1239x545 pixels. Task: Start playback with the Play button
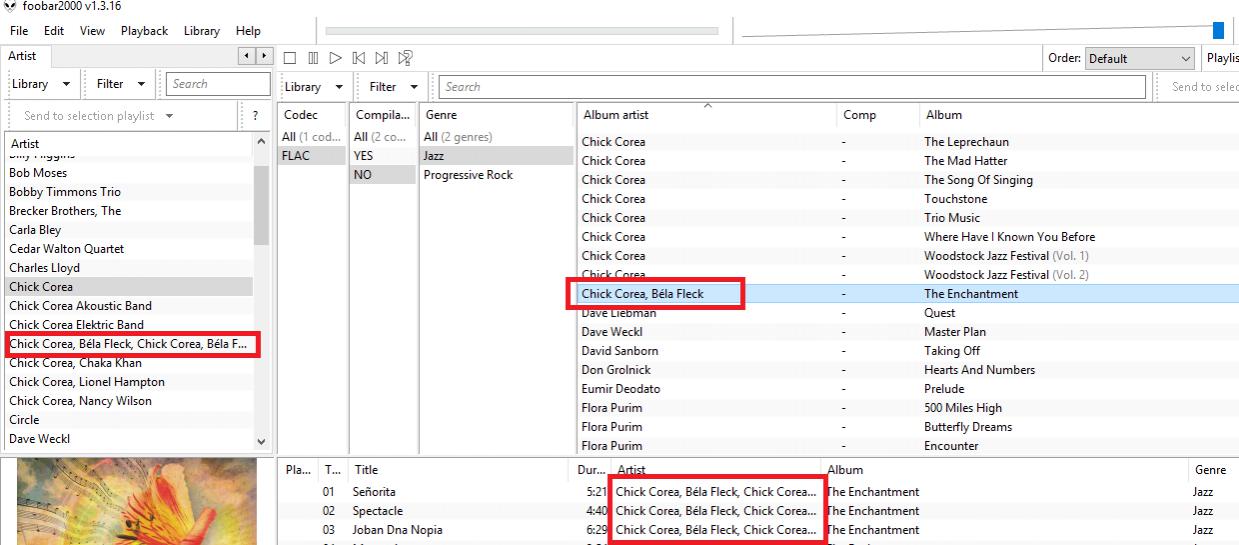[336, 59]
